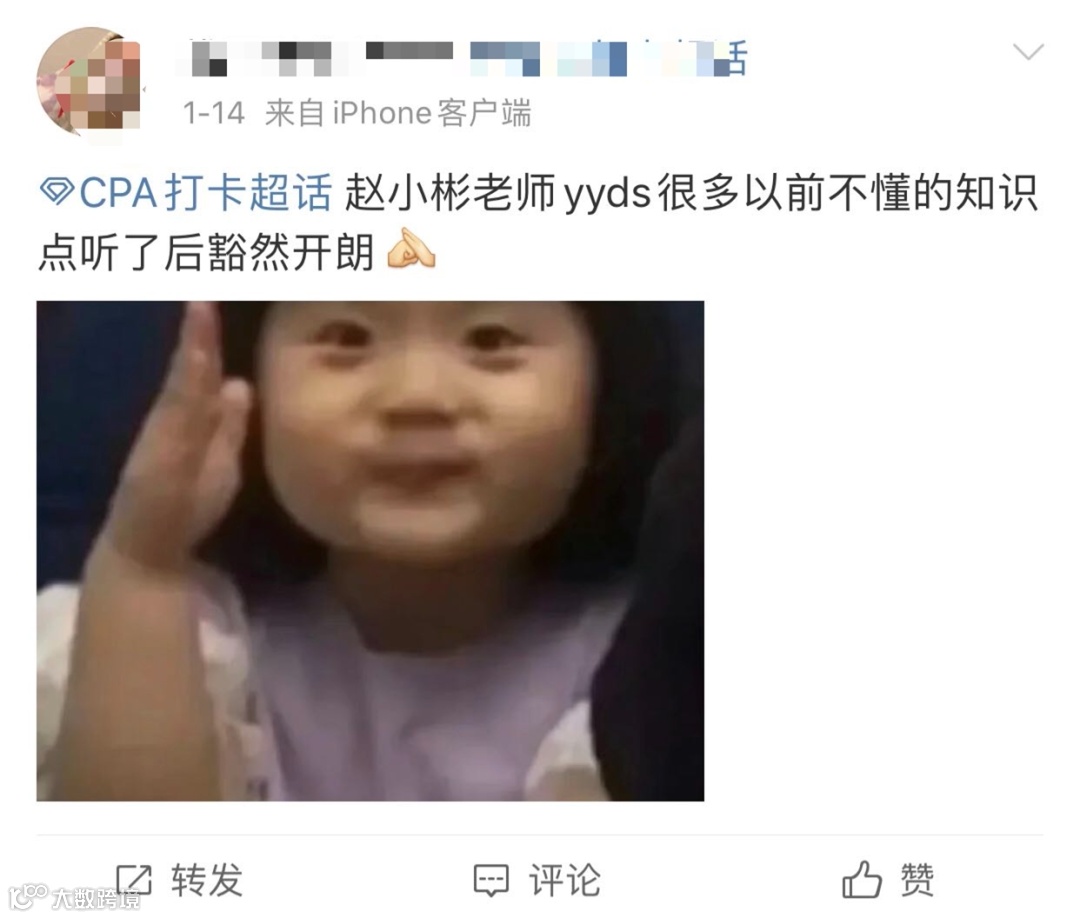Tap the 转发 label
This screenshot has width=1080, height=918.
[207, 879]
